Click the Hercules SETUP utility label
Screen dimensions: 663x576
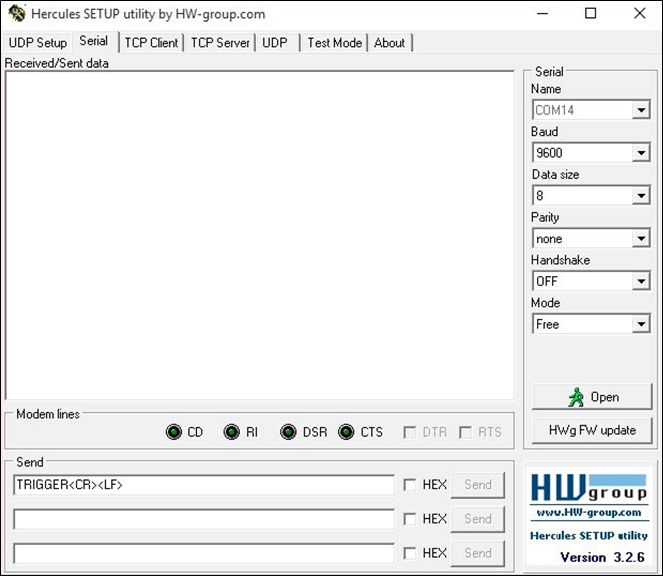pos(589,535)
